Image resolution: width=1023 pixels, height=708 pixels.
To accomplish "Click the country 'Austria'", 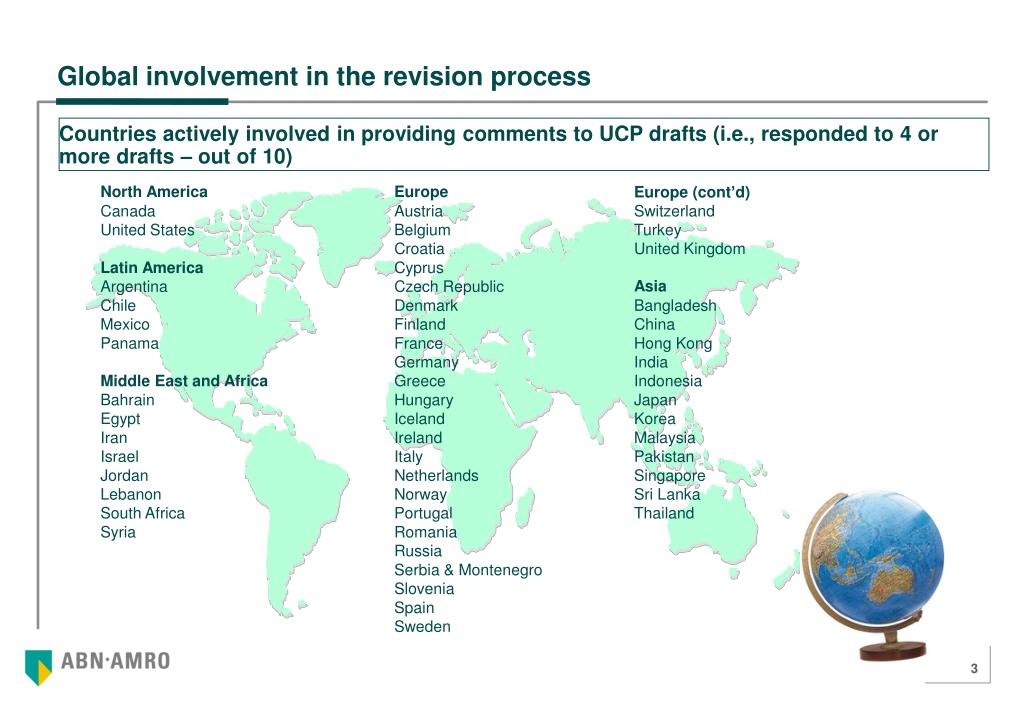I will (418, 211).
